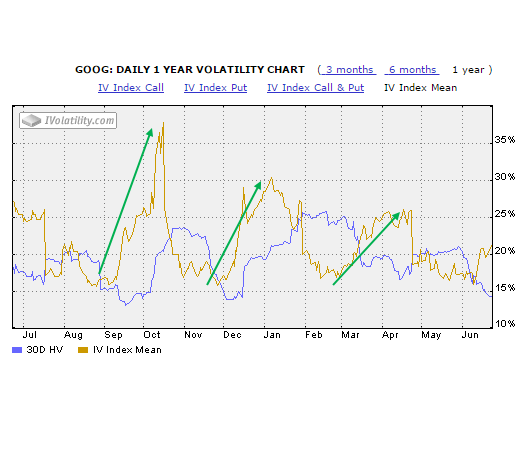Select the 1 year range label
Screen dimensions: 523x469
[468, 70]
